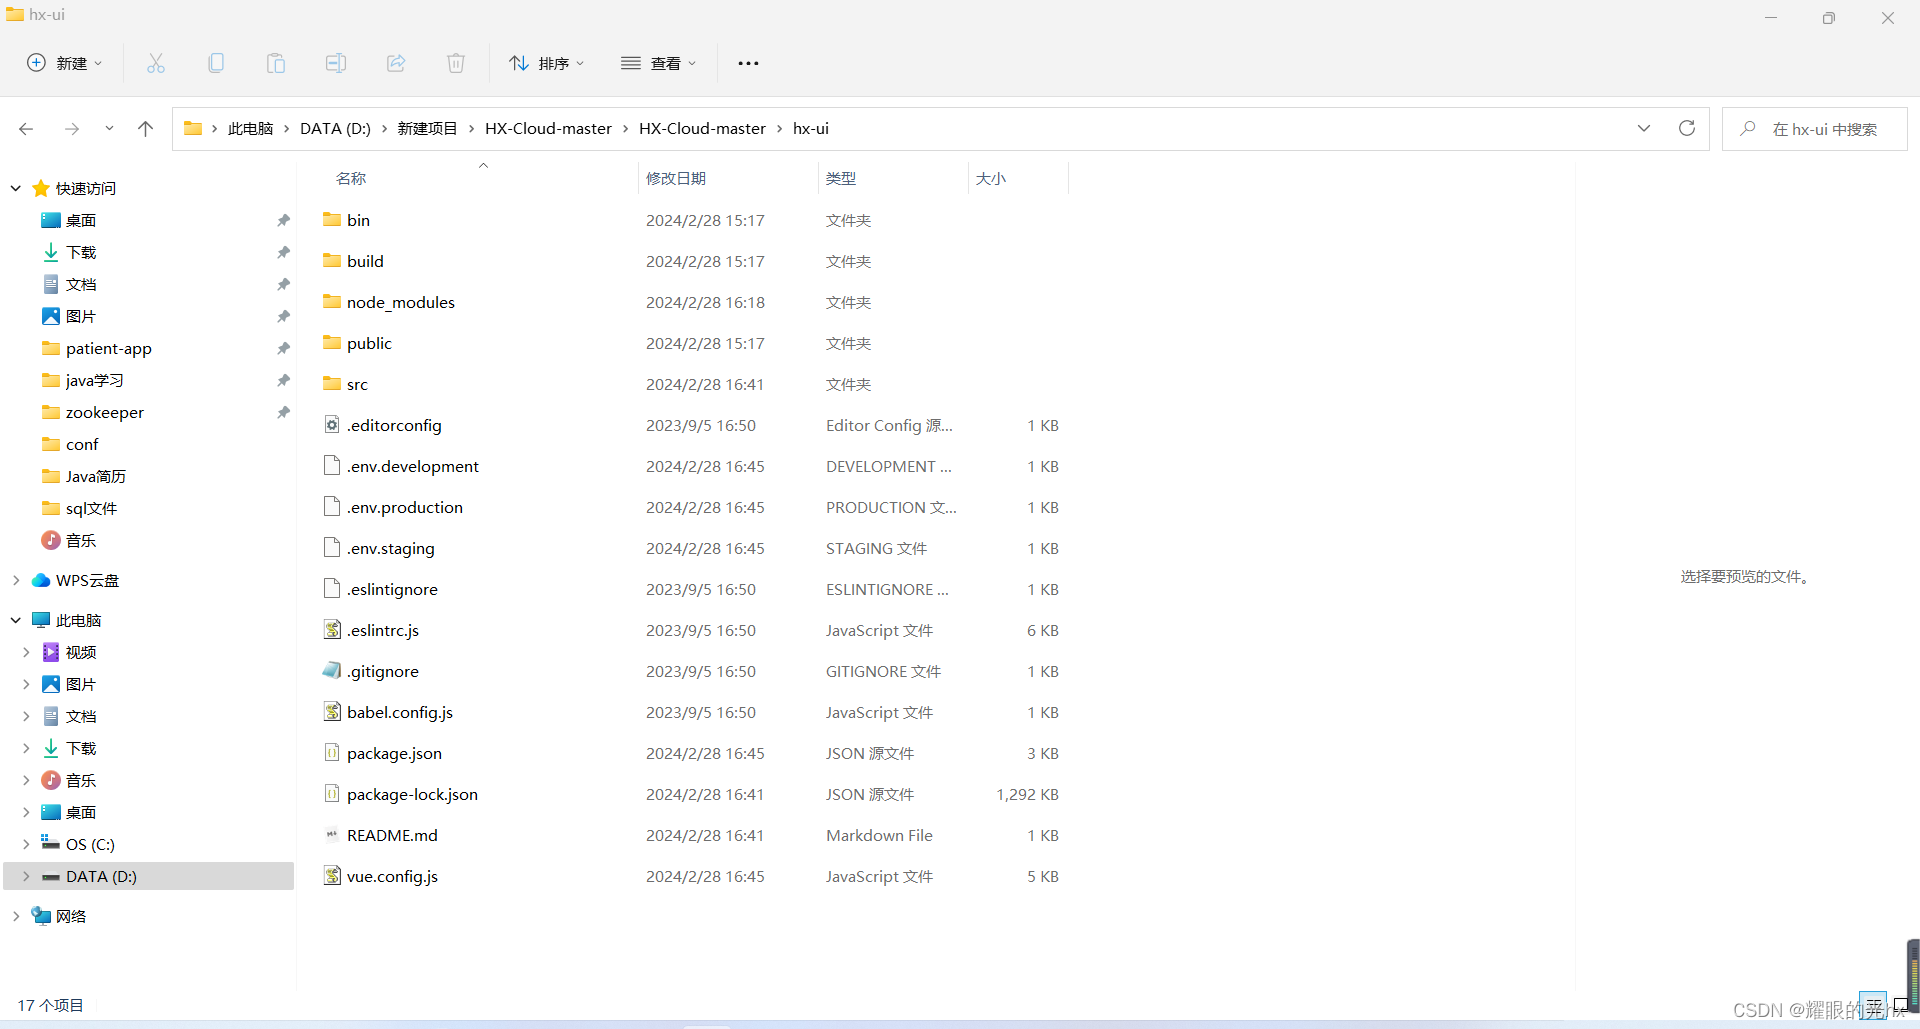Select the .env.development file
Screen dimensions: 1920x1029
pos(413,466)
